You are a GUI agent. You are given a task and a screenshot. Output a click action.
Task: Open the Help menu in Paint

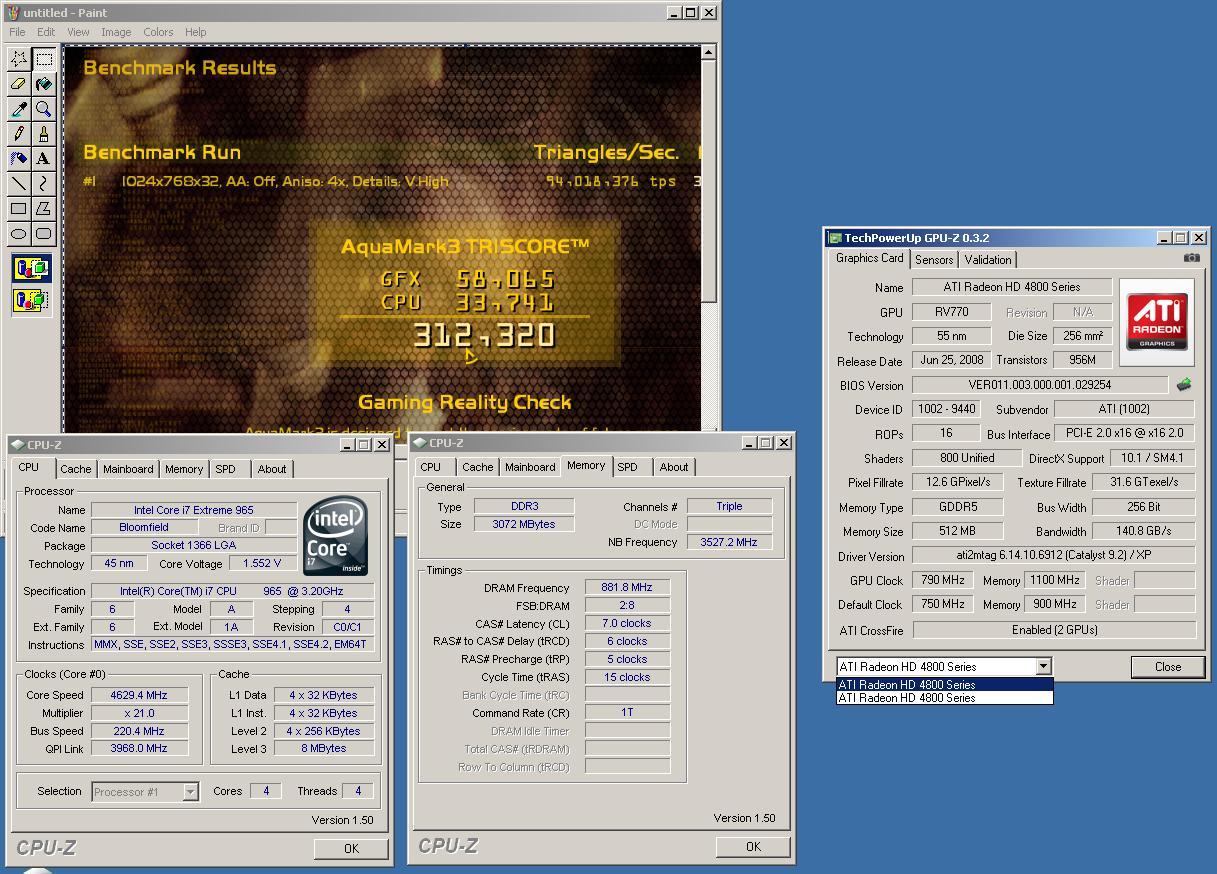[x=196, y=32]
